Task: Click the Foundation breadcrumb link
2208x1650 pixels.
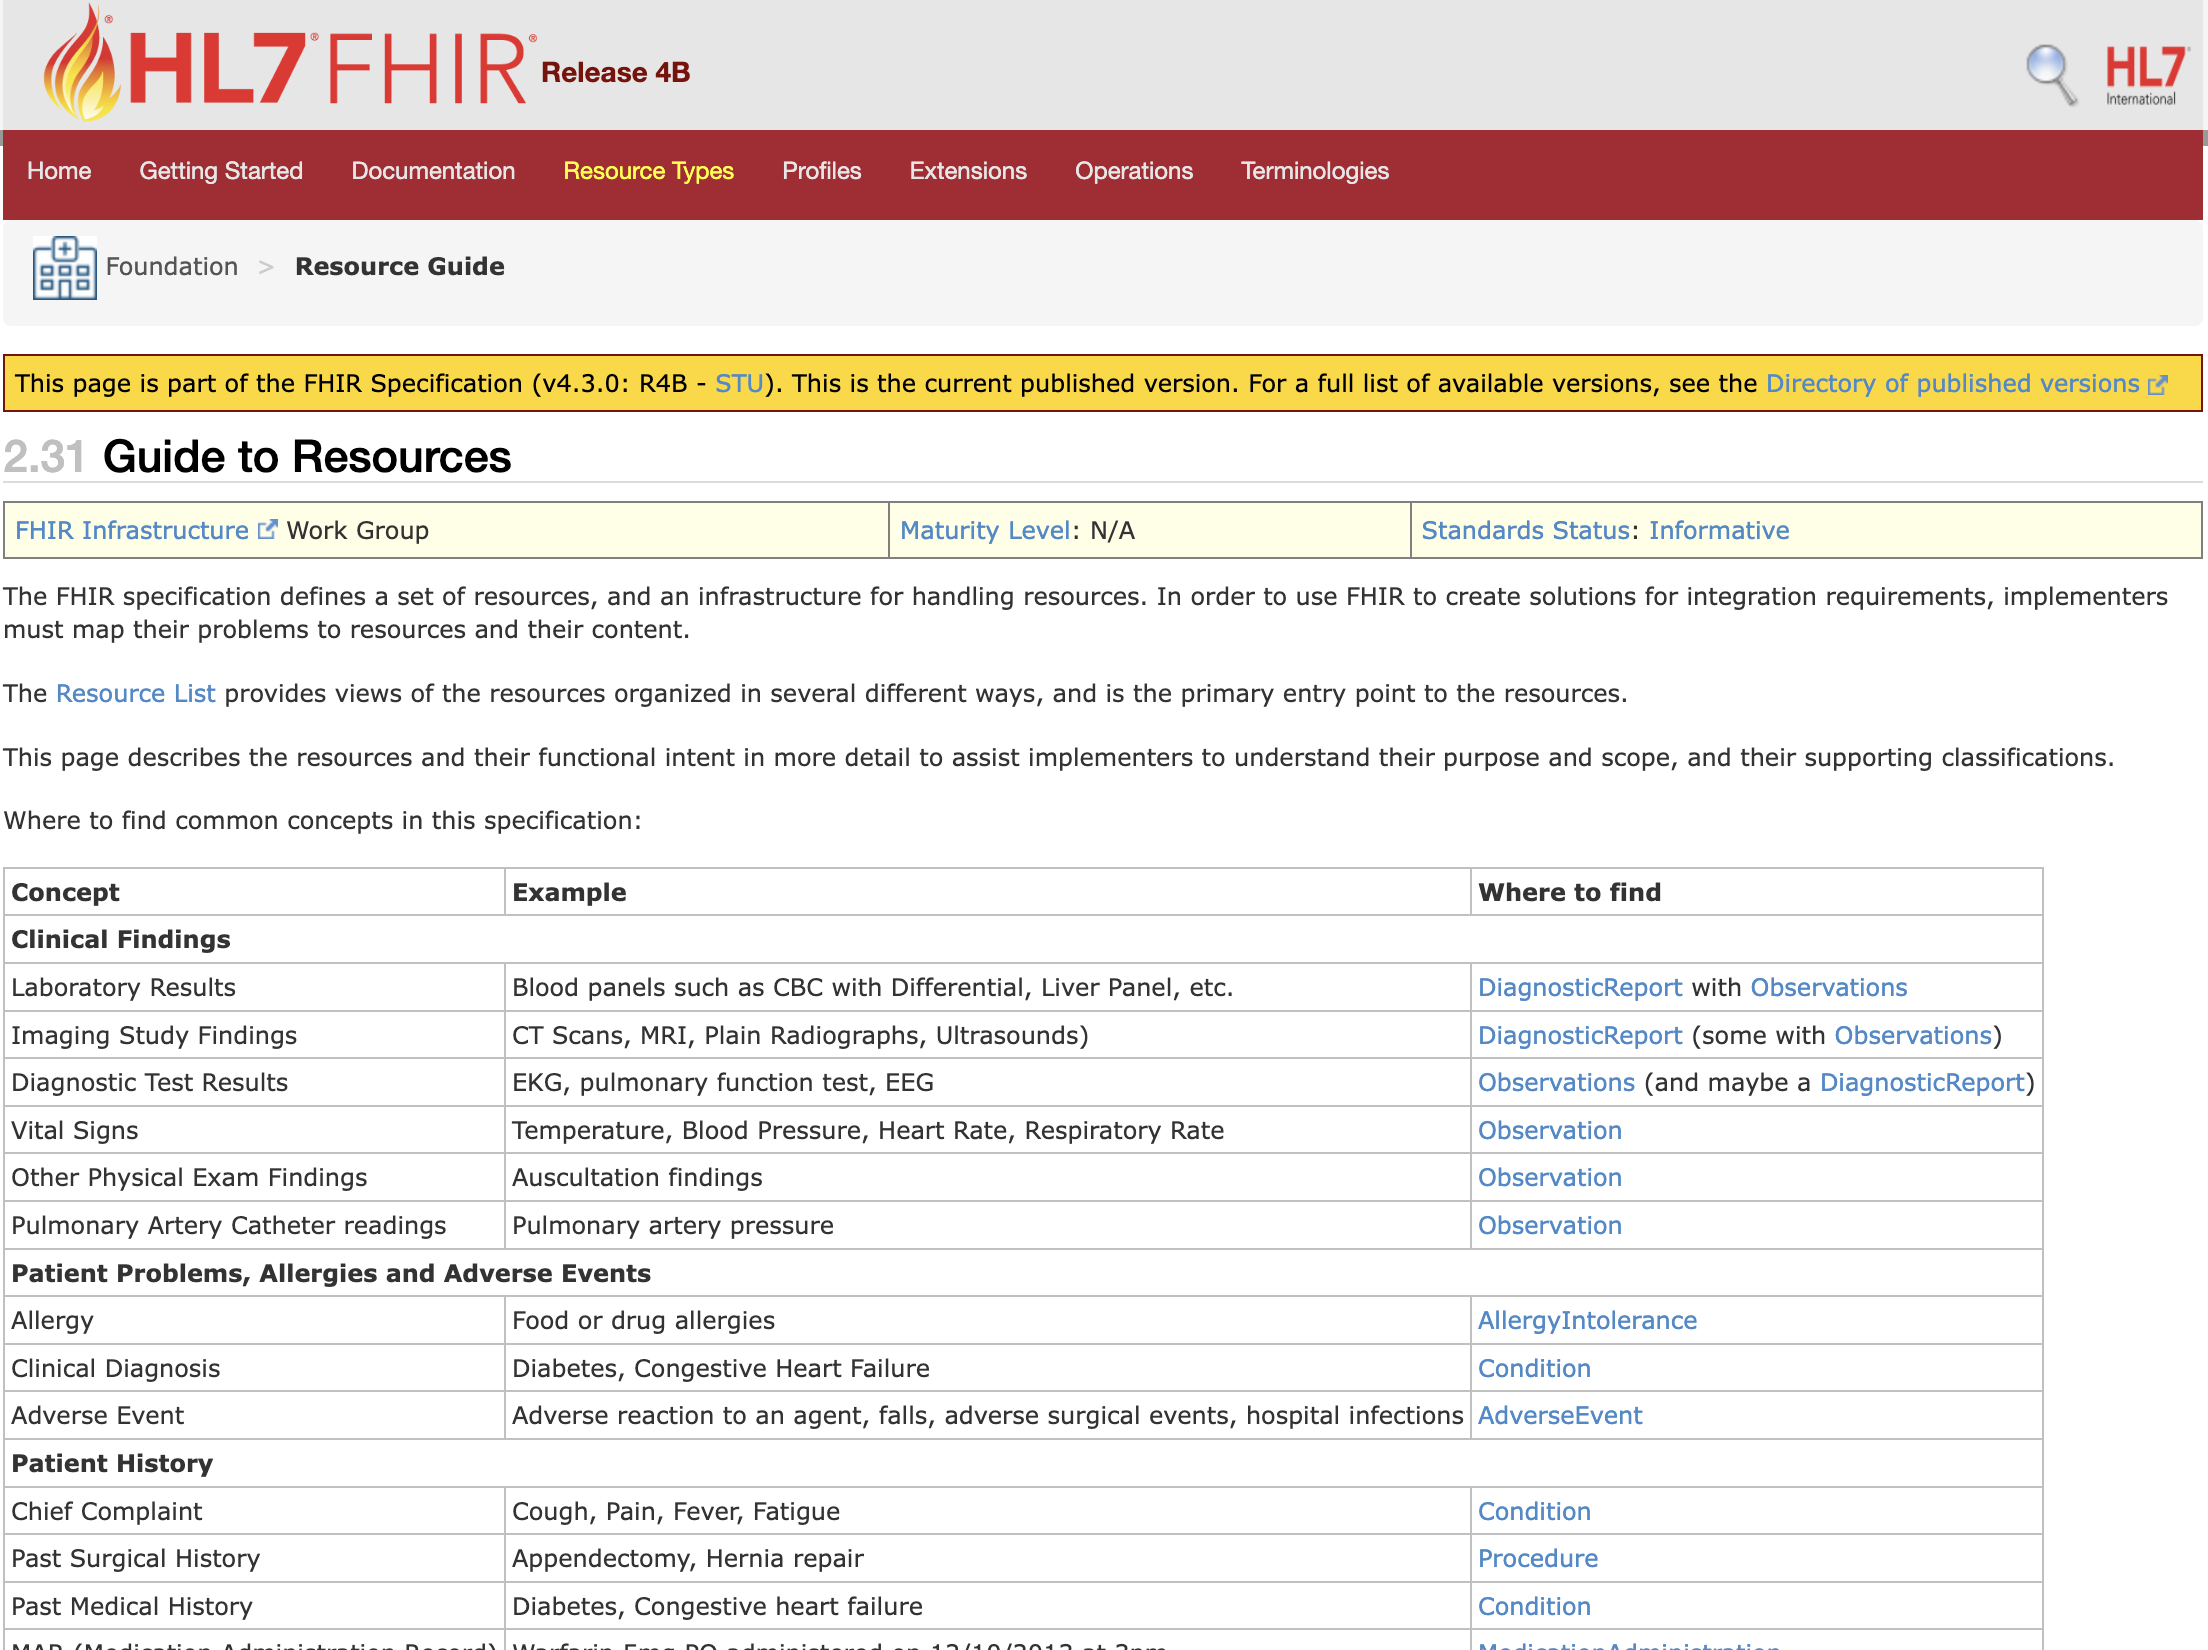Action: [172, 267]
